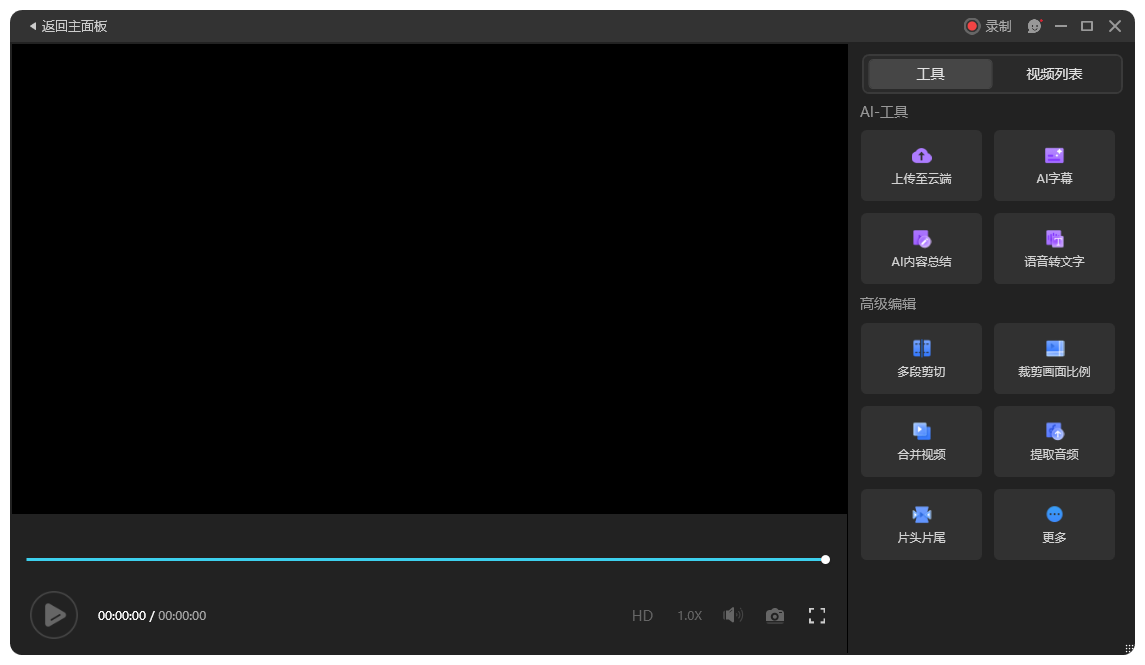Image resolution: width=1145 pixels, height=665 pixels.
Task: Switch to the 视频列表 video list tab
Action: pos(1054,74)
